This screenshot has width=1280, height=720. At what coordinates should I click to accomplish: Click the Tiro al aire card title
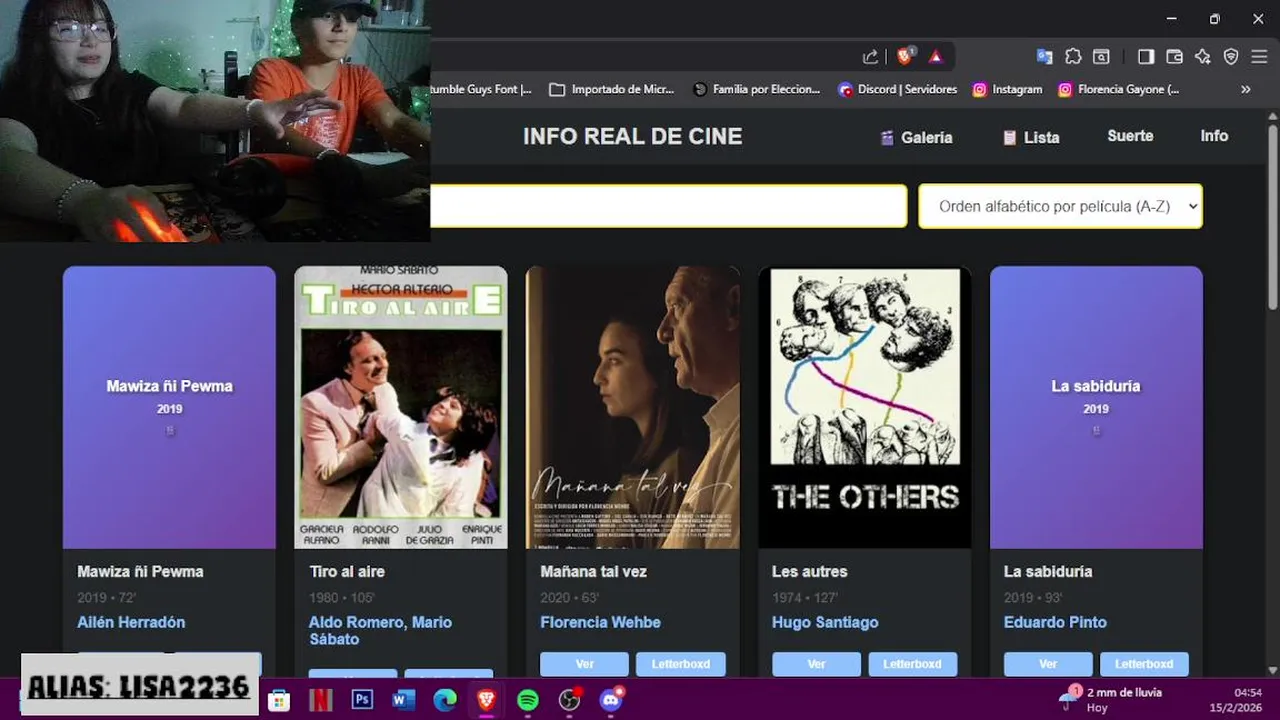pos(347,572)
